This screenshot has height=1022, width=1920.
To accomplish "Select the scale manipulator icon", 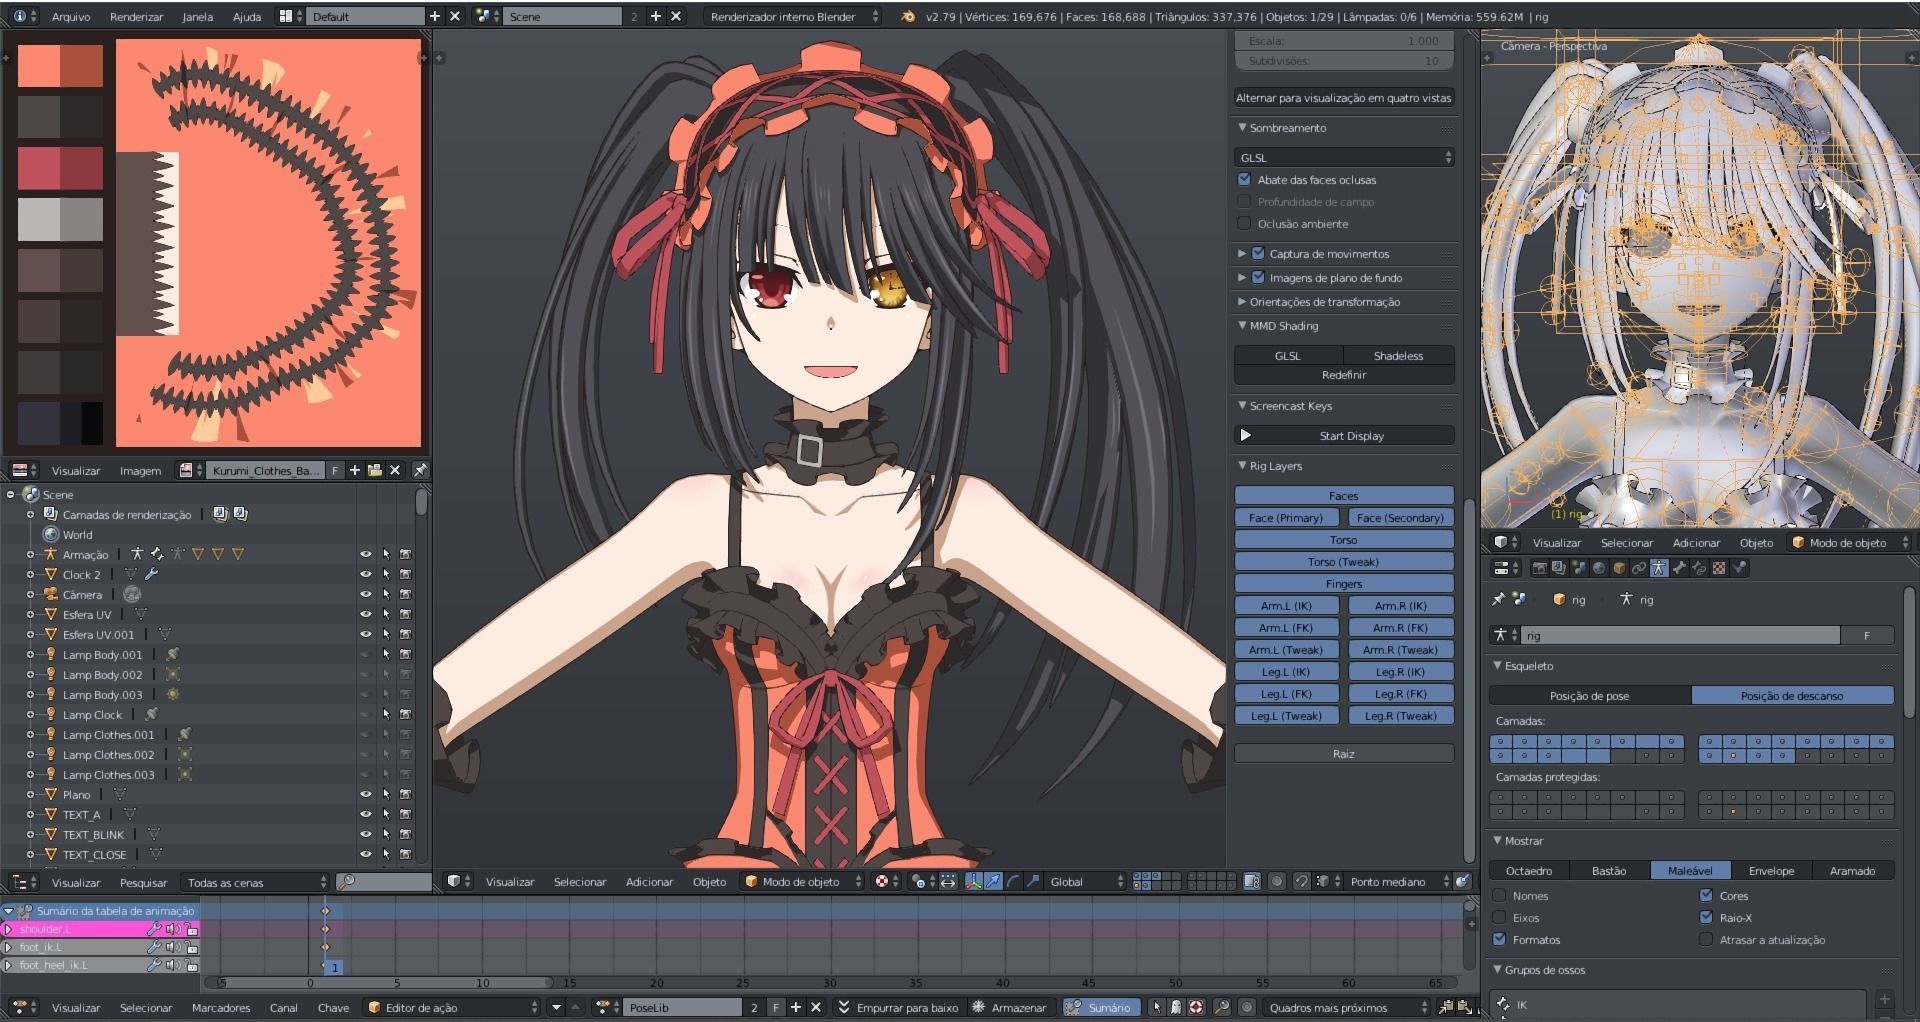I will click(x=1033, y=881).
